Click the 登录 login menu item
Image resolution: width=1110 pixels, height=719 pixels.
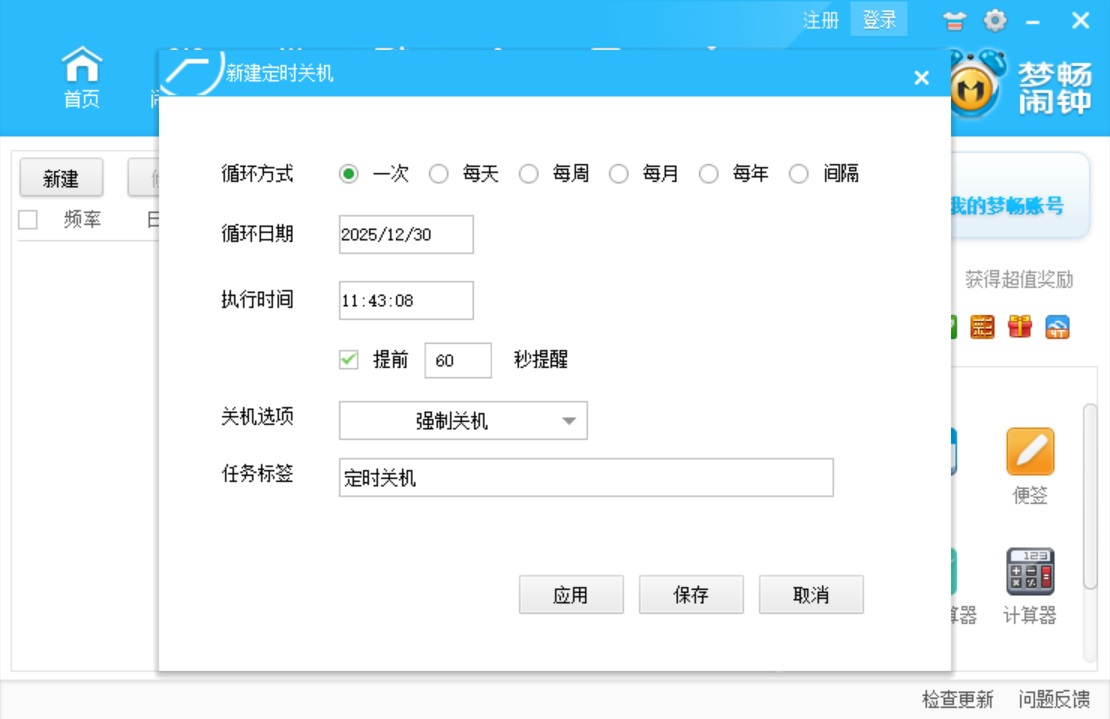(x=878, y=20)
